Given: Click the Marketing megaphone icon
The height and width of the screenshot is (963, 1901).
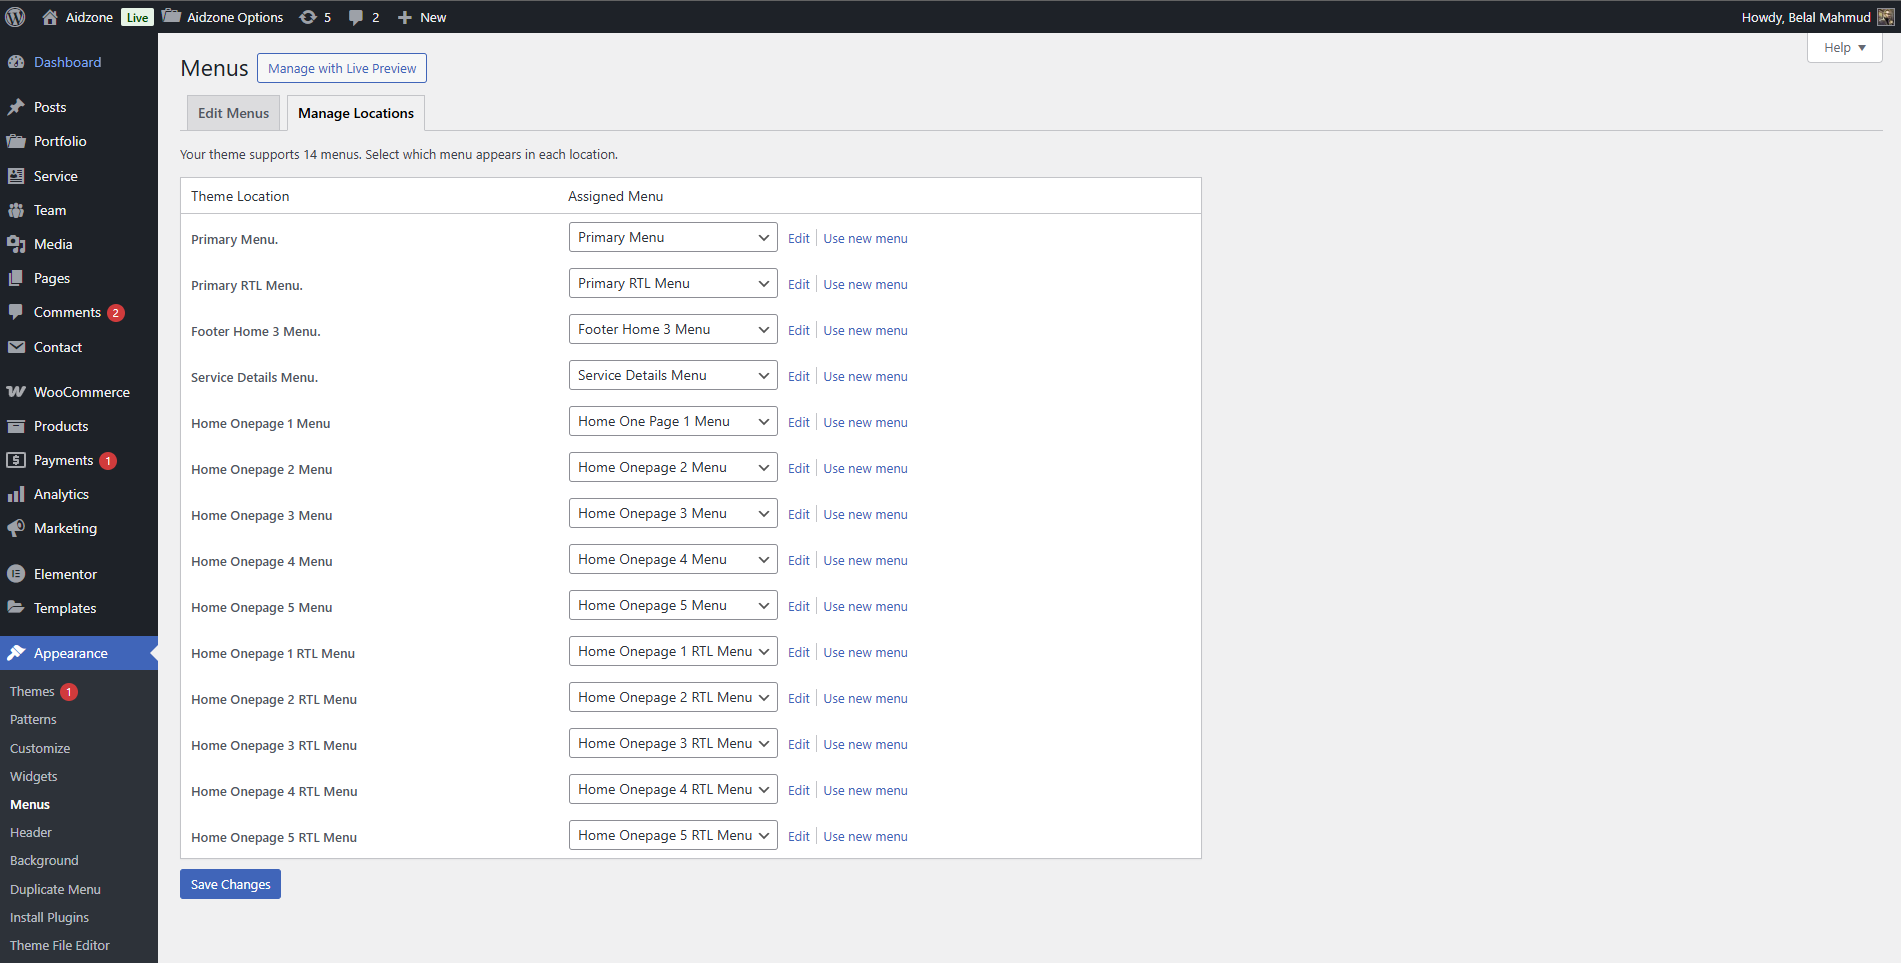Looking at the screenshot, I should tap(16, 528).
